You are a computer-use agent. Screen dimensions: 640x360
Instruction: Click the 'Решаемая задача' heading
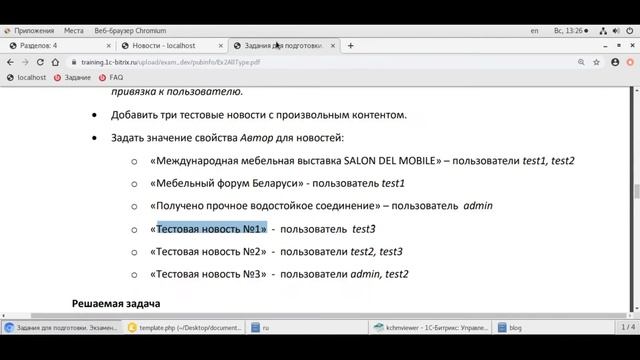click(116, 304)
